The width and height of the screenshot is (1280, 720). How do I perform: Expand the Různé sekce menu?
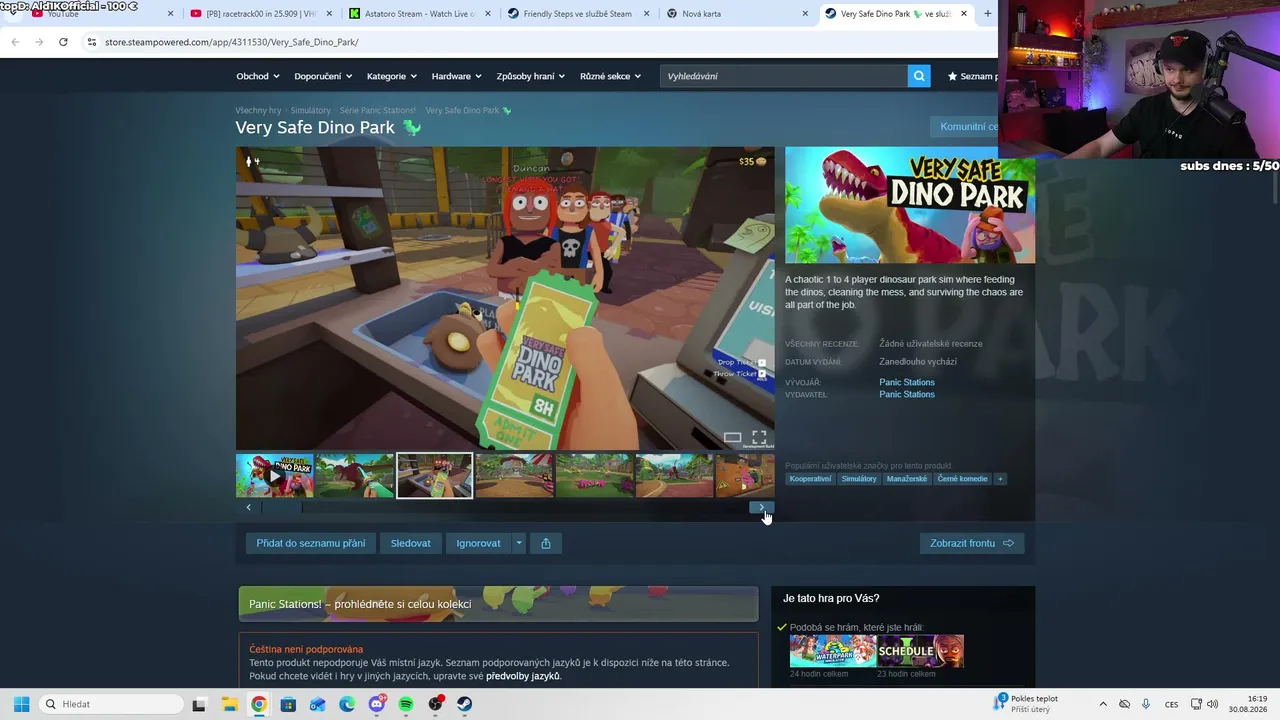(610, 76)
